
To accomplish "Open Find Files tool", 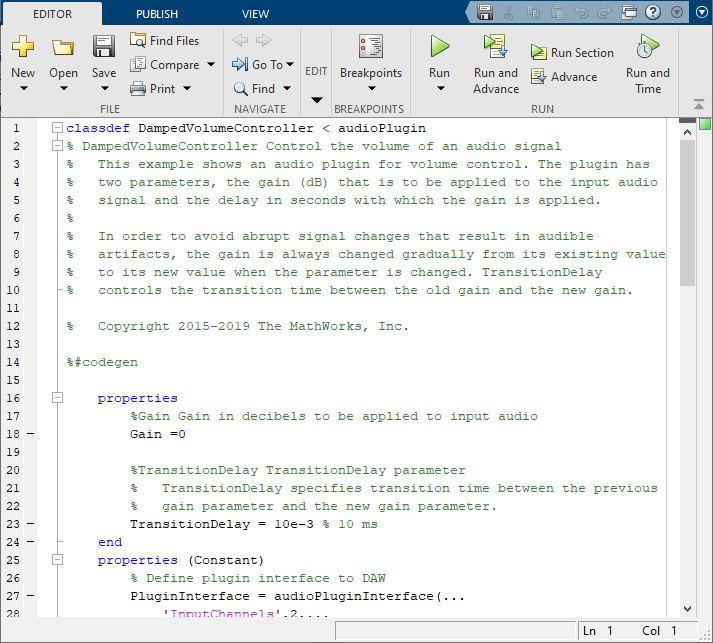I will (164, 40).
